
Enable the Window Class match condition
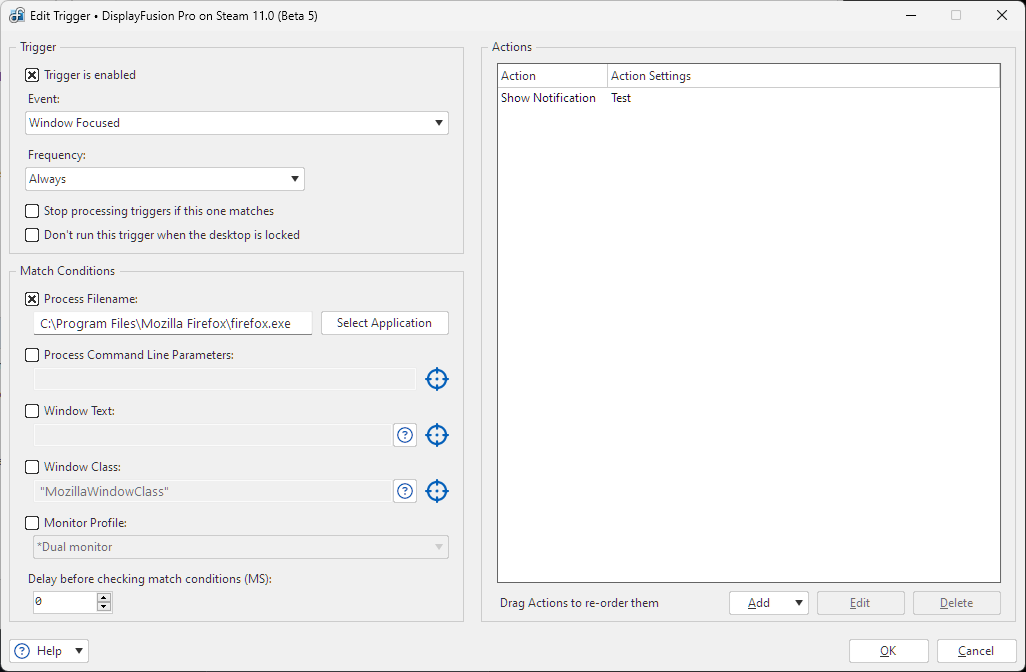(32, 467)
